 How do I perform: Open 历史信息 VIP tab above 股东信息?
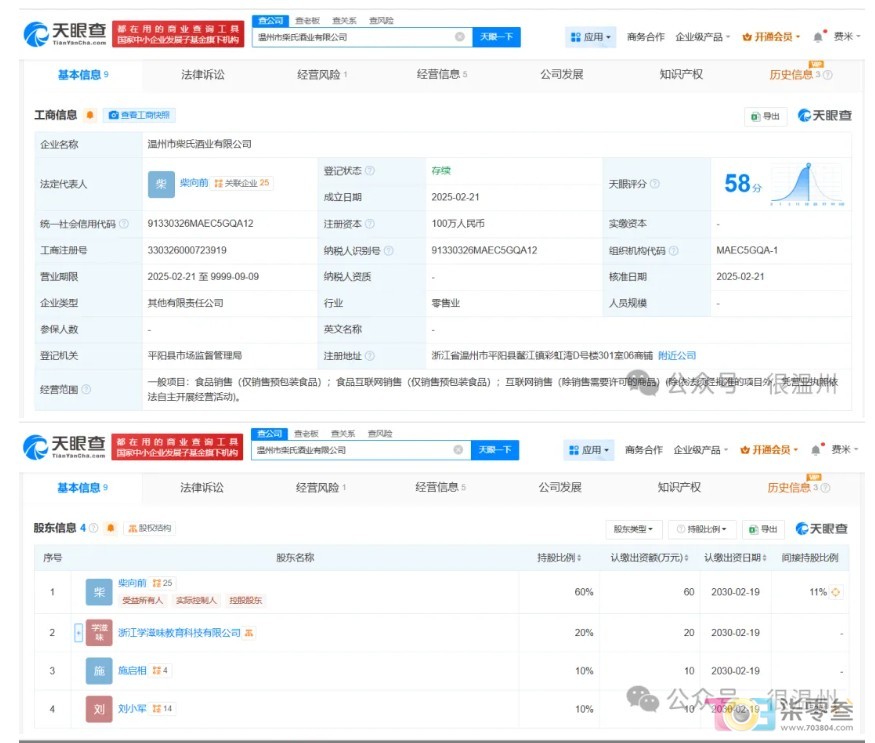(x=799, y=487)
